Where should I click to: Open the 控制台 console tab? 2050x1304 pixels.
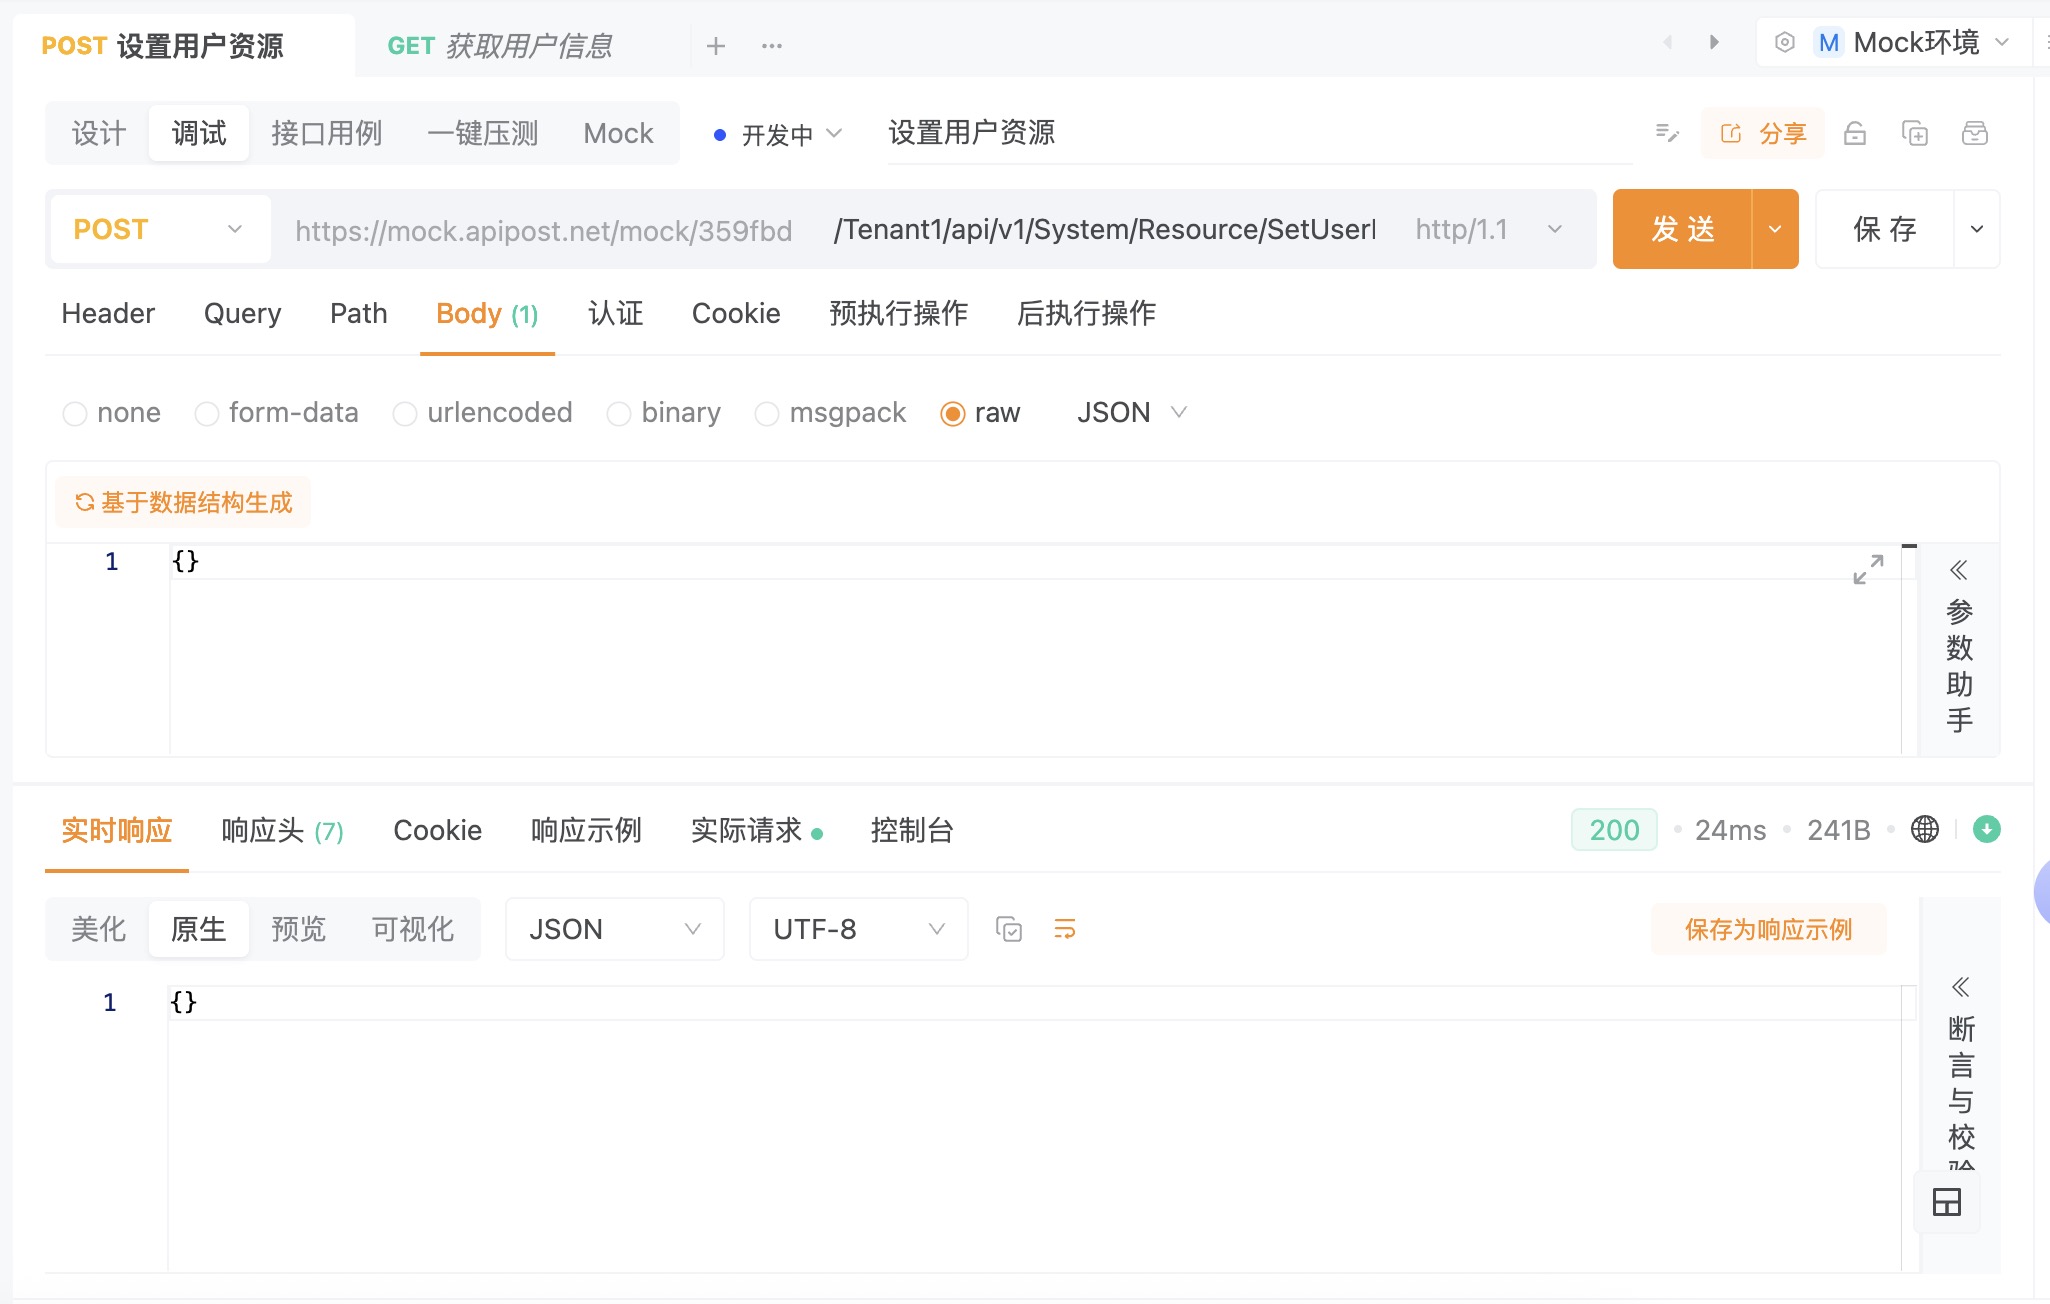913,830
